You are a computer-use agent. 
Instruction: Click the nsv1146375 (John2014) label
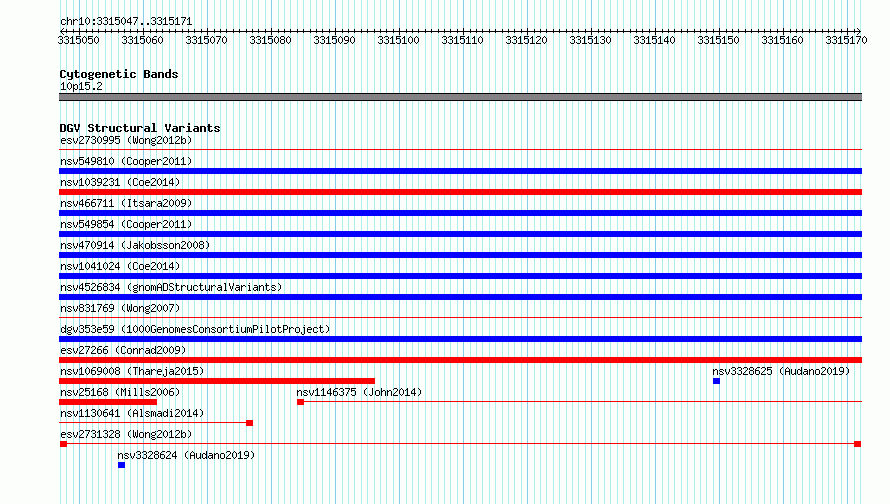click(x=359, y=392)
